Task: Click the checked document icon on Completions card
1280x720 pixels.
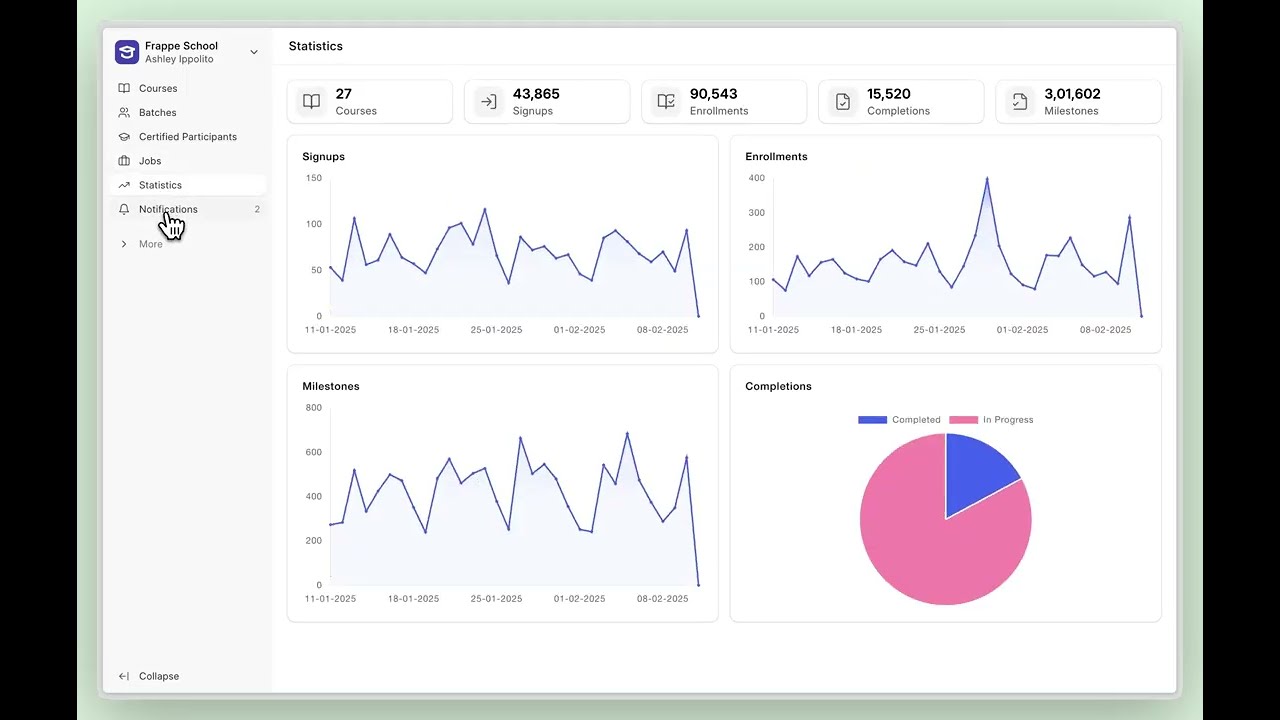Action: click(x=843, y=101)
